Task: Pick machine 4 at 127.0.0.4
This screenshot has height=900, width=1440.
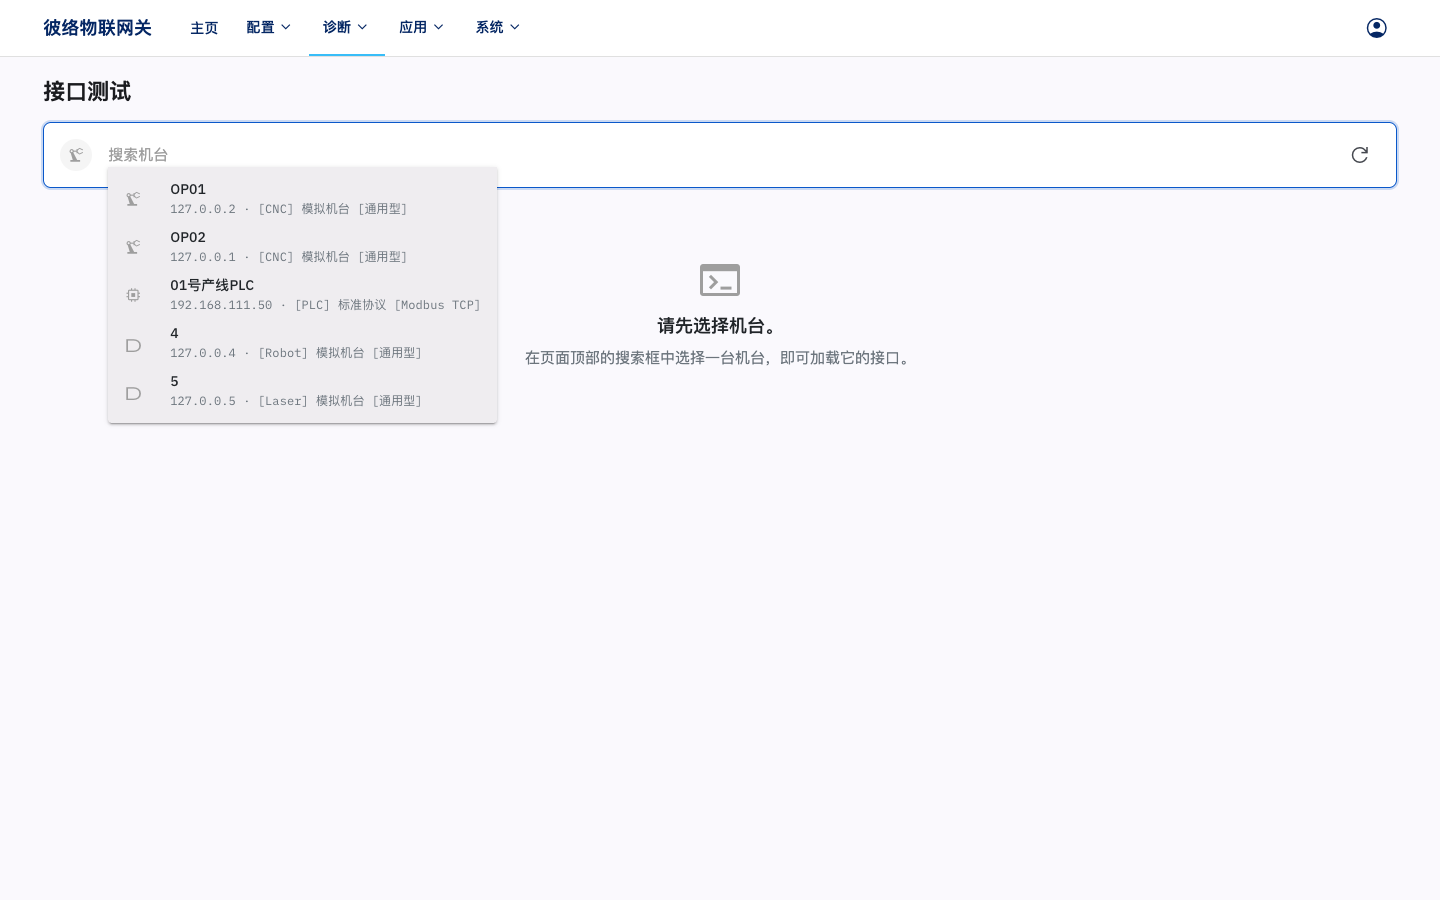Action: [302, 343]
